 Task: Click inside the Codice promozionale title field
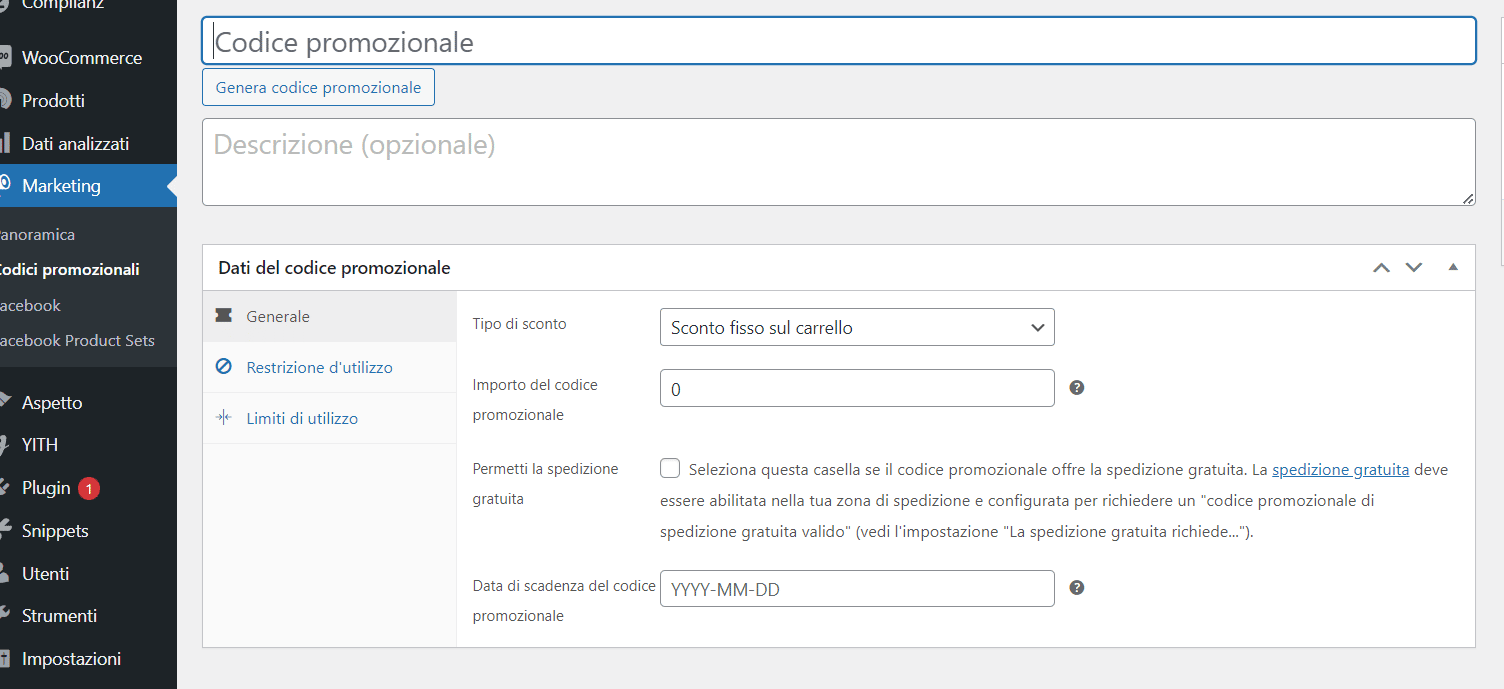coord(700,41)
